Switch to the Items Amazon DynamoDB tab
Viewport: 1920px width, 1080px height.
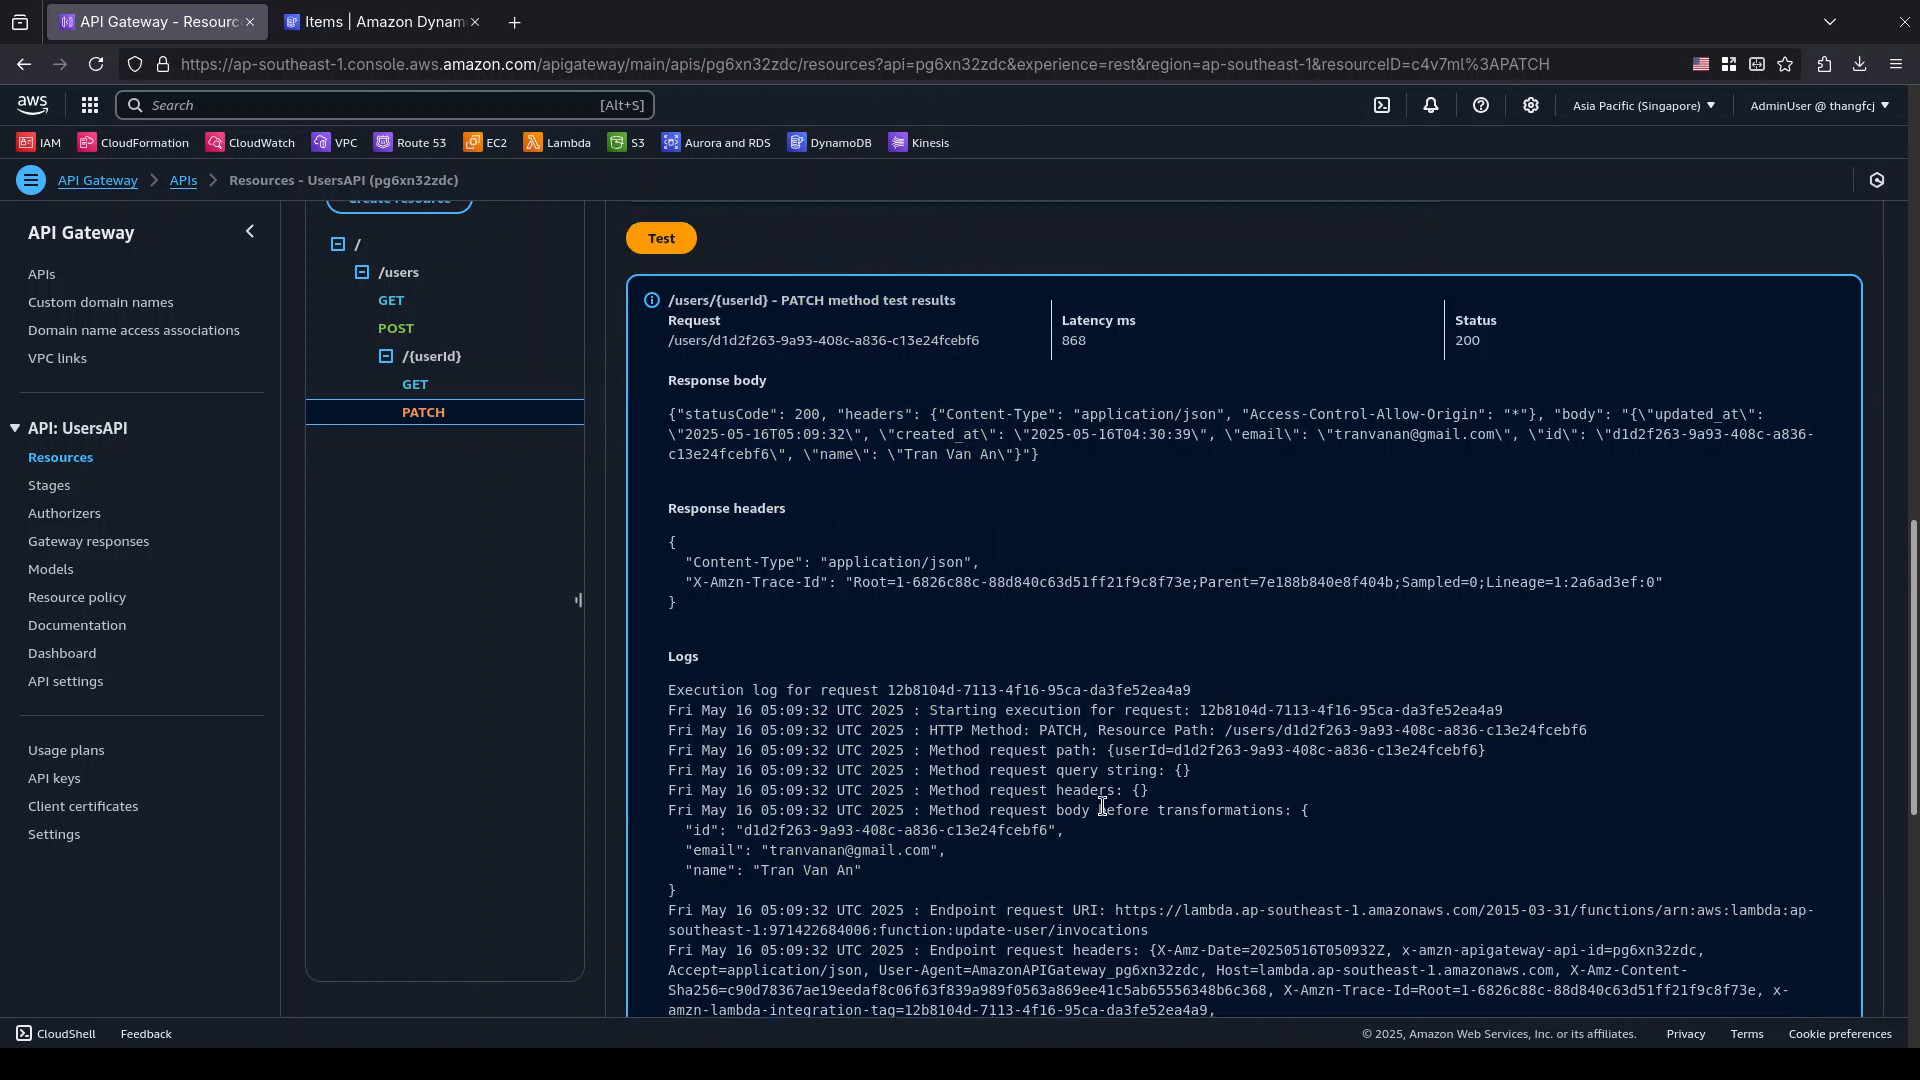(x=381, y=21)
